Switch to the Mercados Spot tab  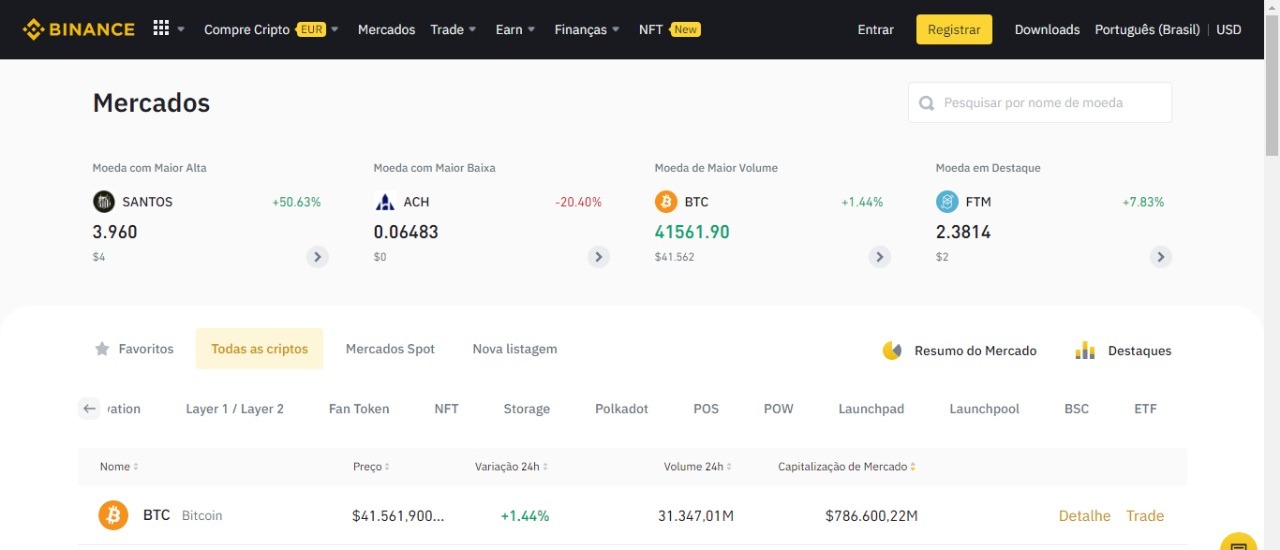coord(390,349)
